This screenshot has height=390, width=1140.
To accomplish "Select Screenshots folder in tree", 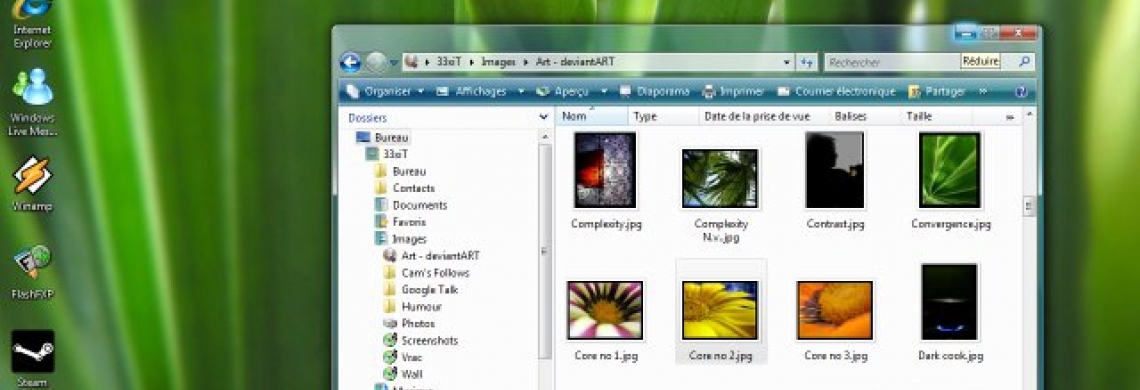I will pyautogui.click(x=420, y=341).
